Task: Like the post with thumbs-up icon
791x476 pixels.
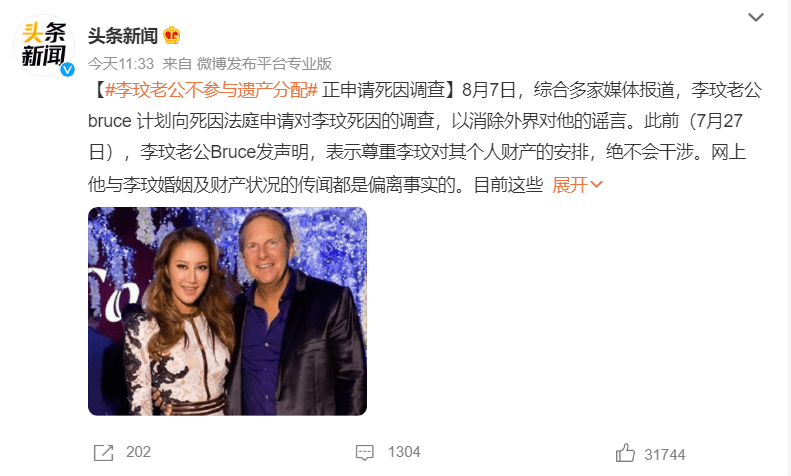Action: point(625,453)
